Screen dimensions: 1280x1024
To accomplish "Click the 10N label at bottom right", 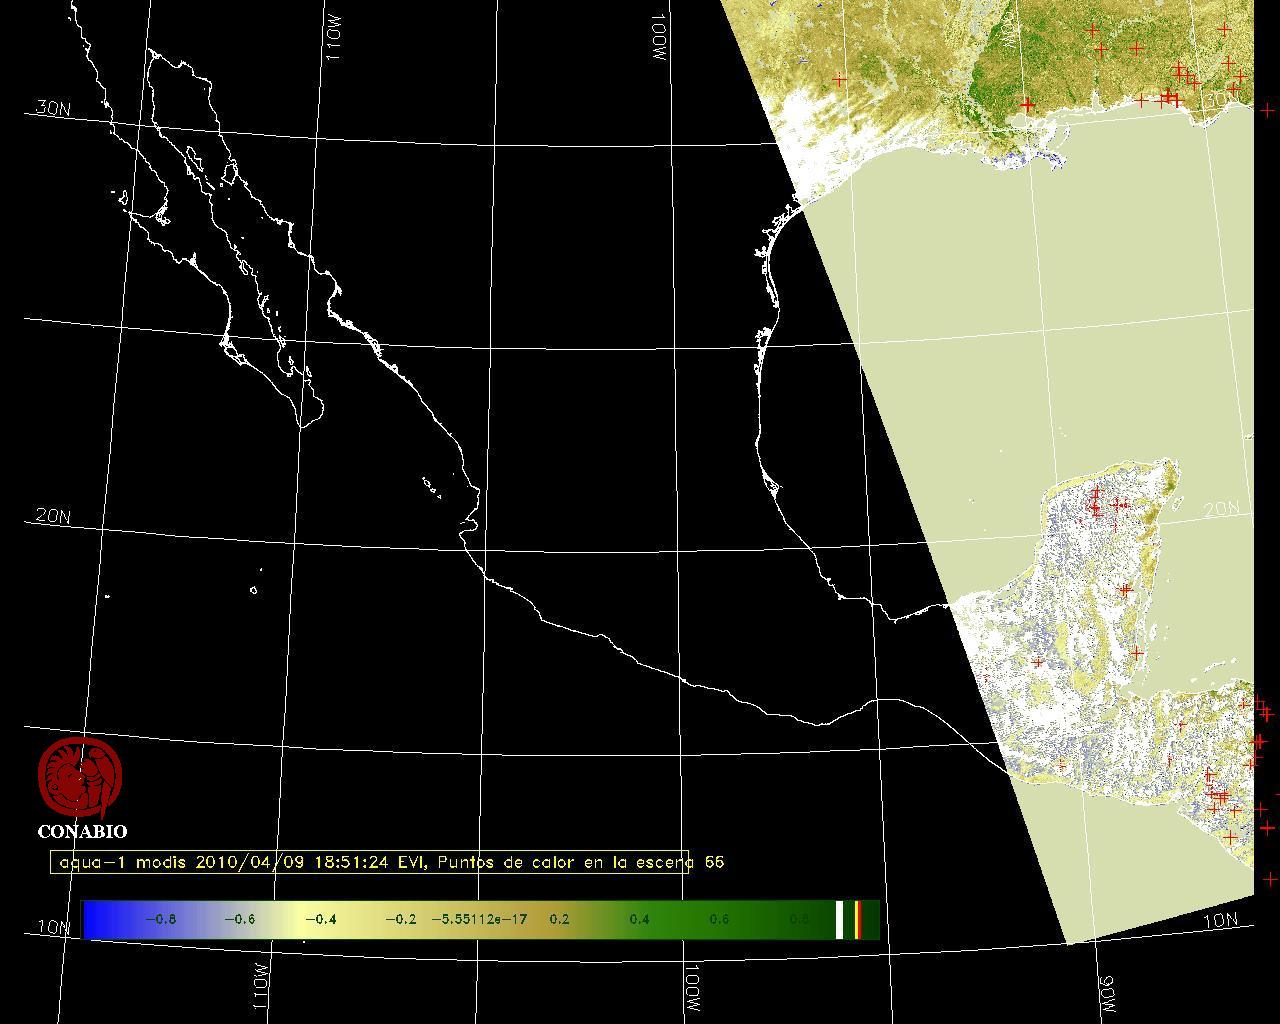I will (x=1219, y=921).
